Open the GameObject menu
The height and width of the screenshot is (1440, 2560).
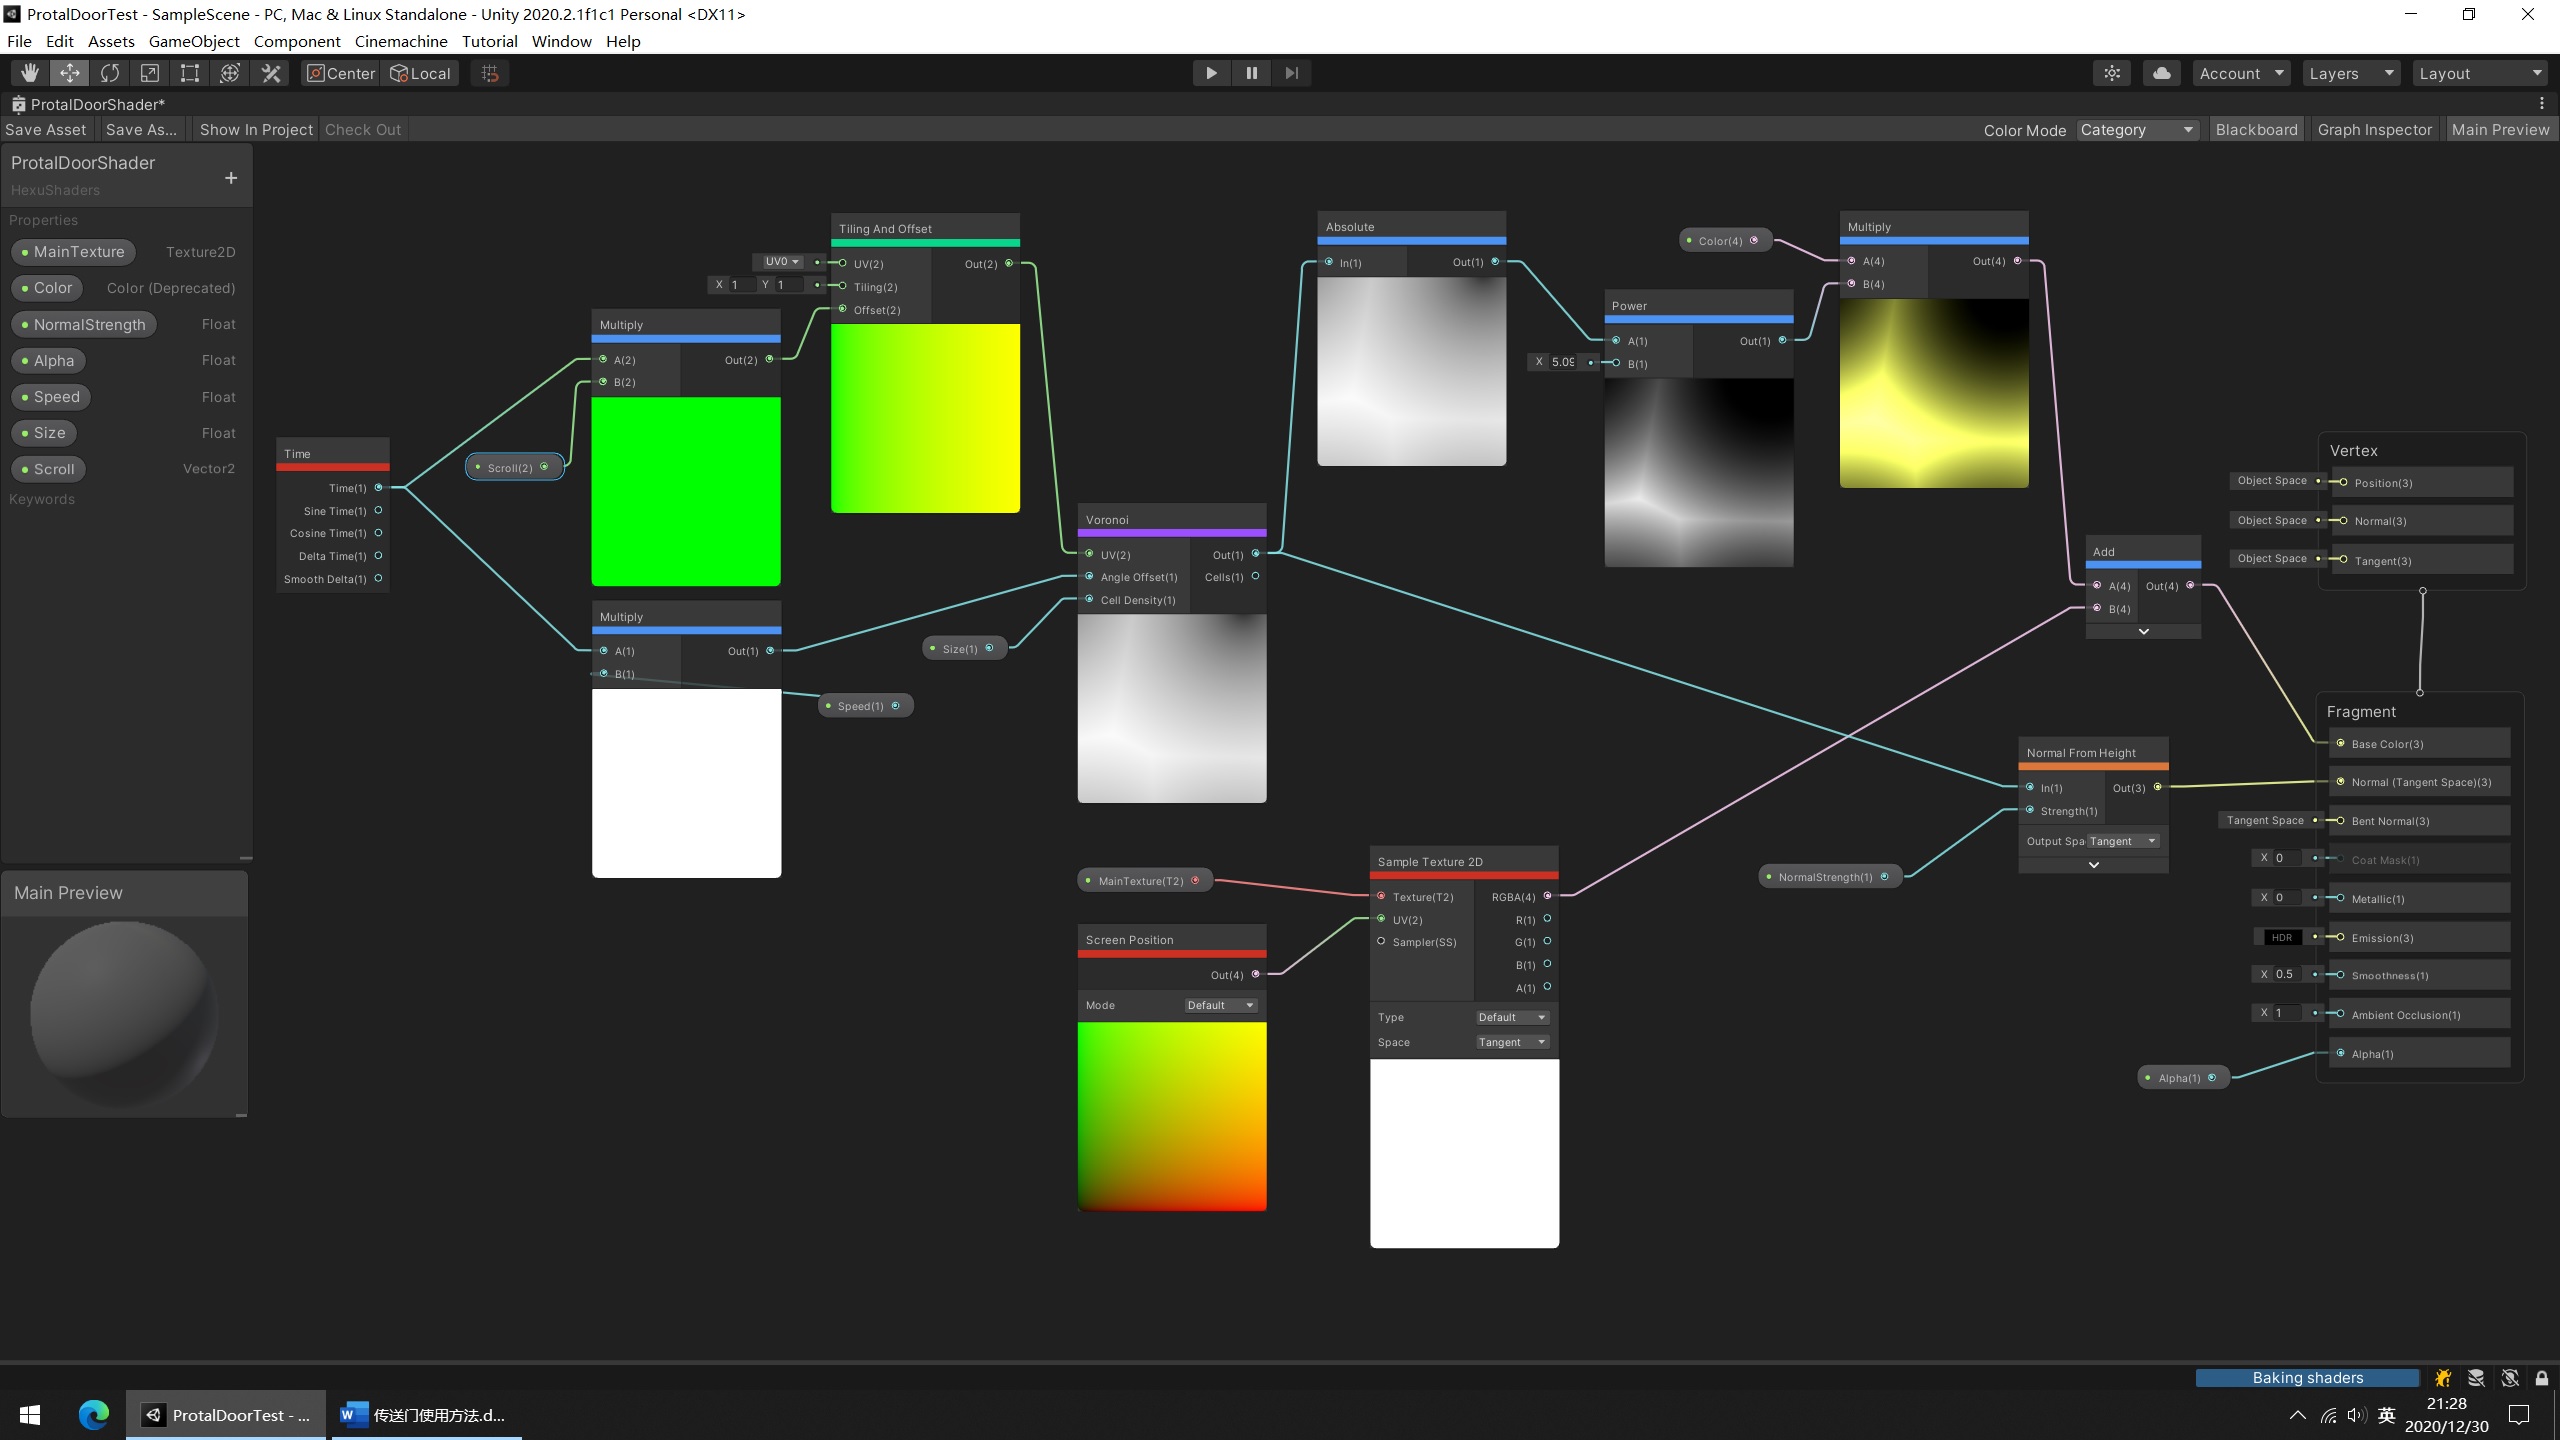click(x=194, y=41)
